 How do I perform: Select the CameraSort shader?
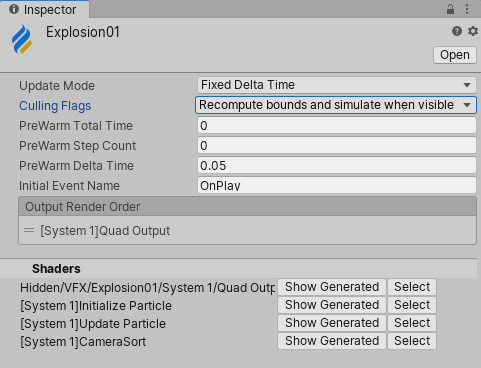pos(412,341)
